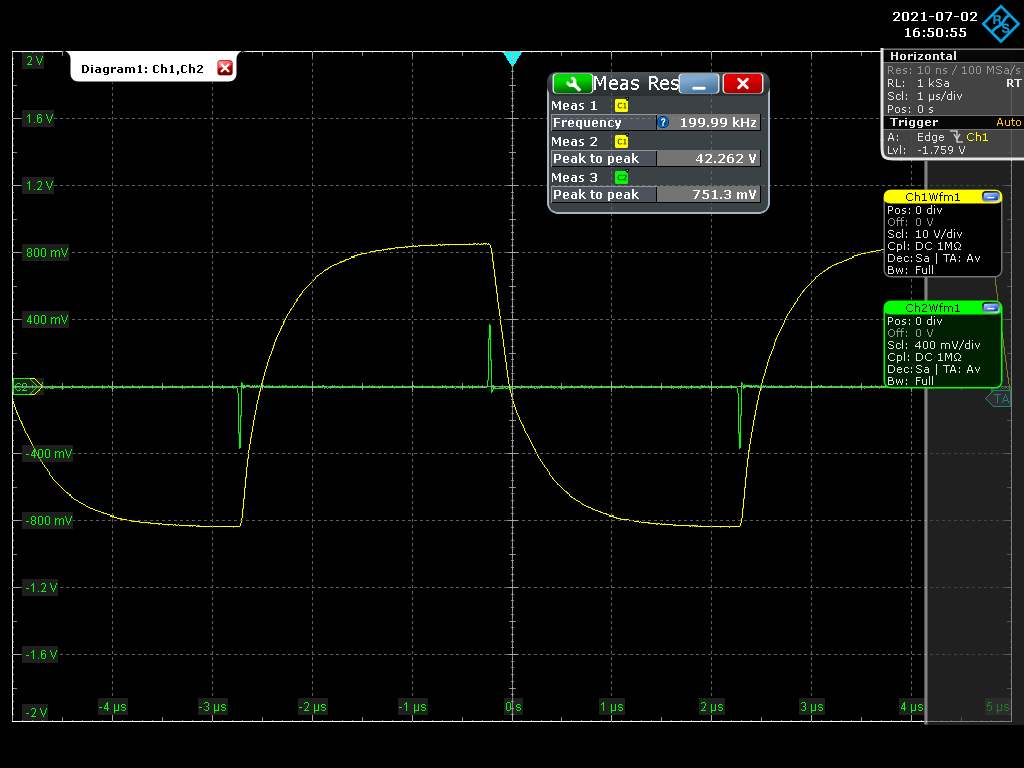
Task: Select the green Ch2Wfm1 channel label
Action: (x=932, y=308)
